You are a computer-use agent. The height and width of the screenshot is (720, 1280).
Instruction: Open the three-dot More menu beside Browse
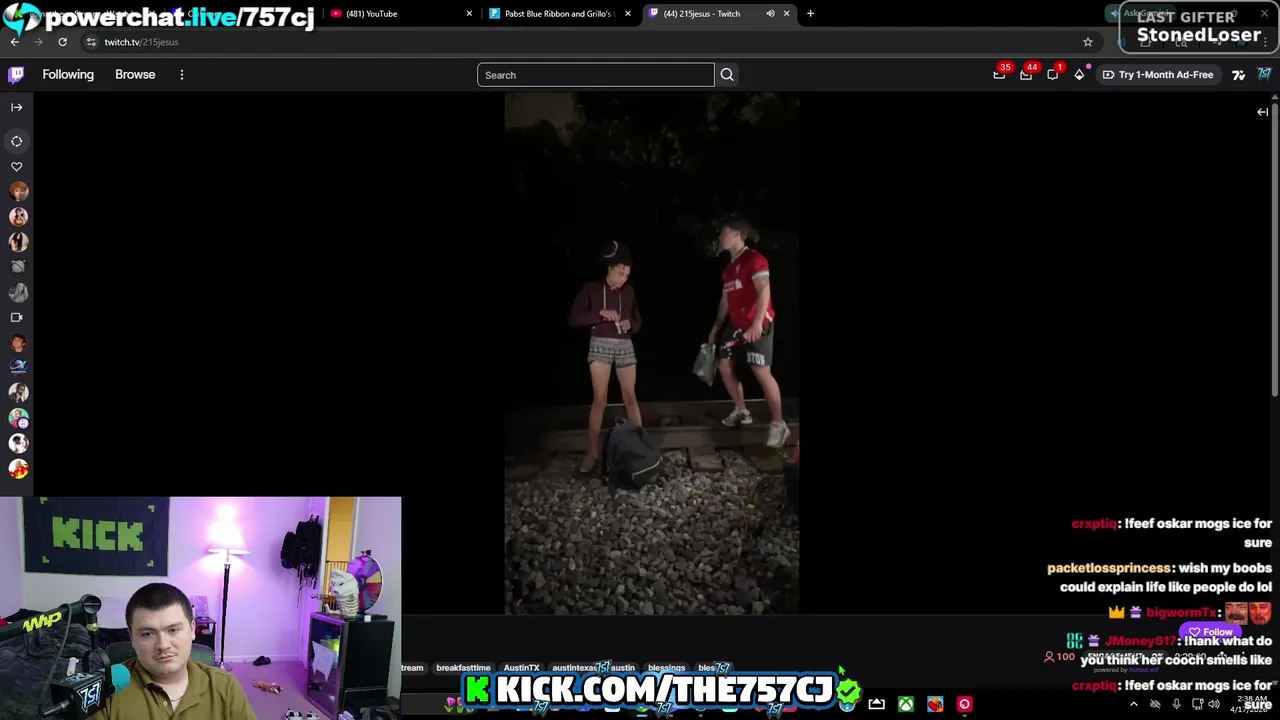coord(181,75)
